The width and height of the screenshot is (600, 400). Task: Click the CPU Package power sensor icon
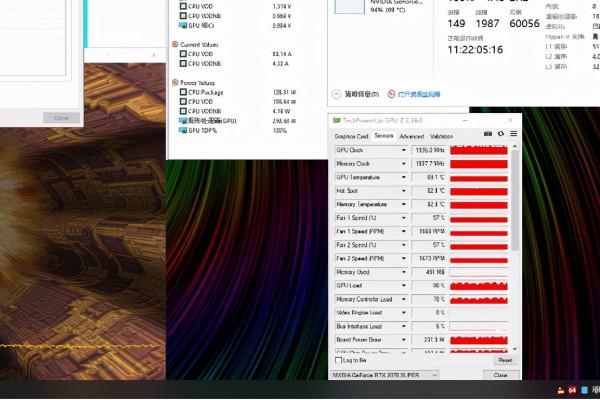[183, 92]
